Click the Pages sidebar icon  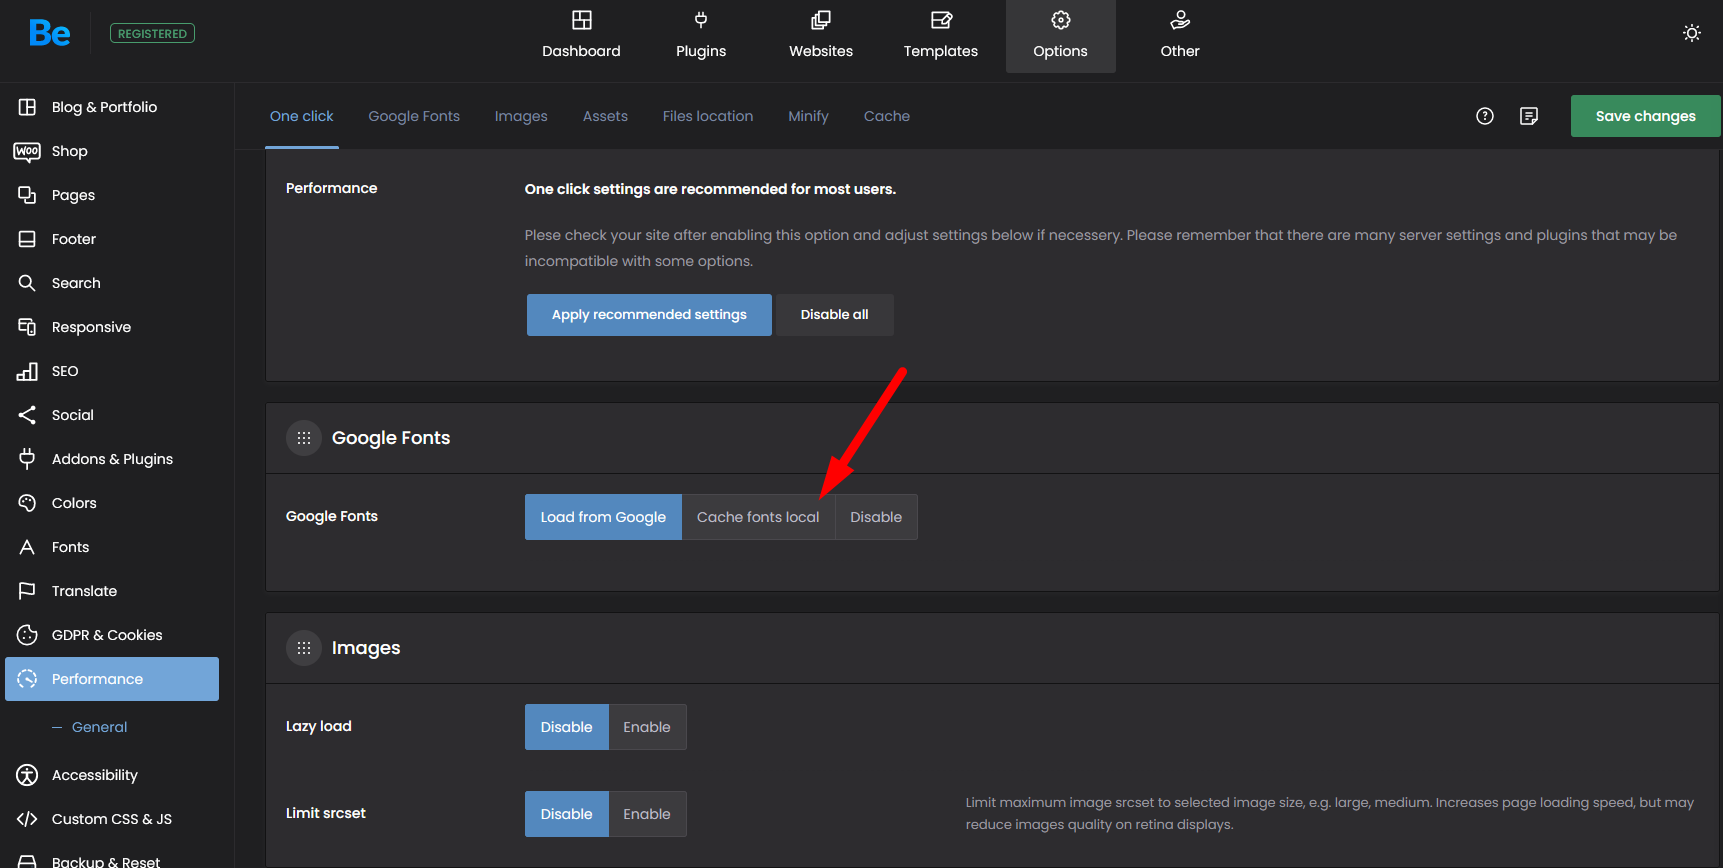[x=27, y=195]
